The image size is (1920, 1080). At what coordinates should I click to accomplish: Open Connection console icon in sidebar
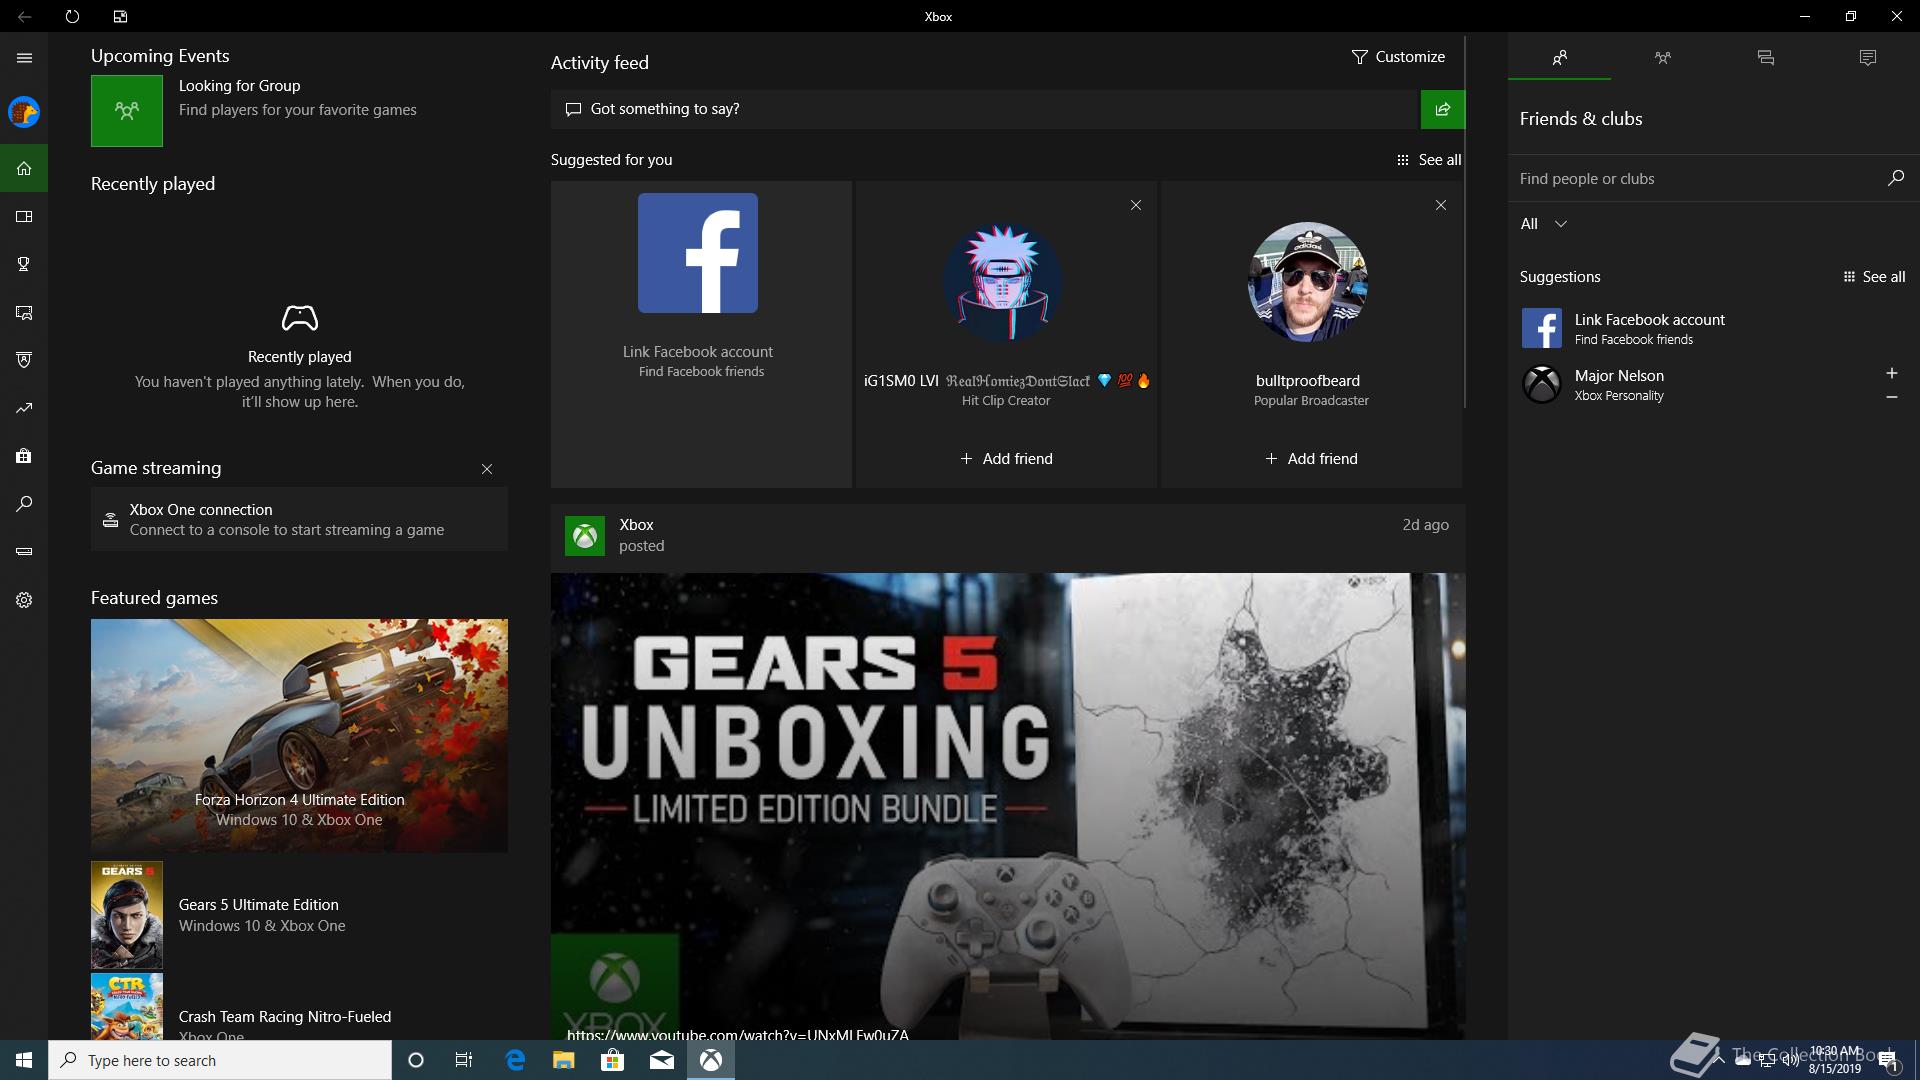24,551
